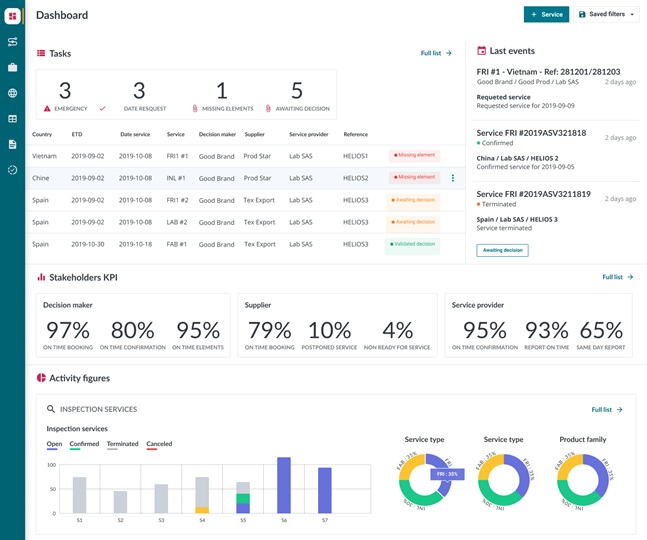The height and width of the screenshot is (540, 647).
Task: Click the Emergency warning triangle icon
Action: click(x=47, y=108)
